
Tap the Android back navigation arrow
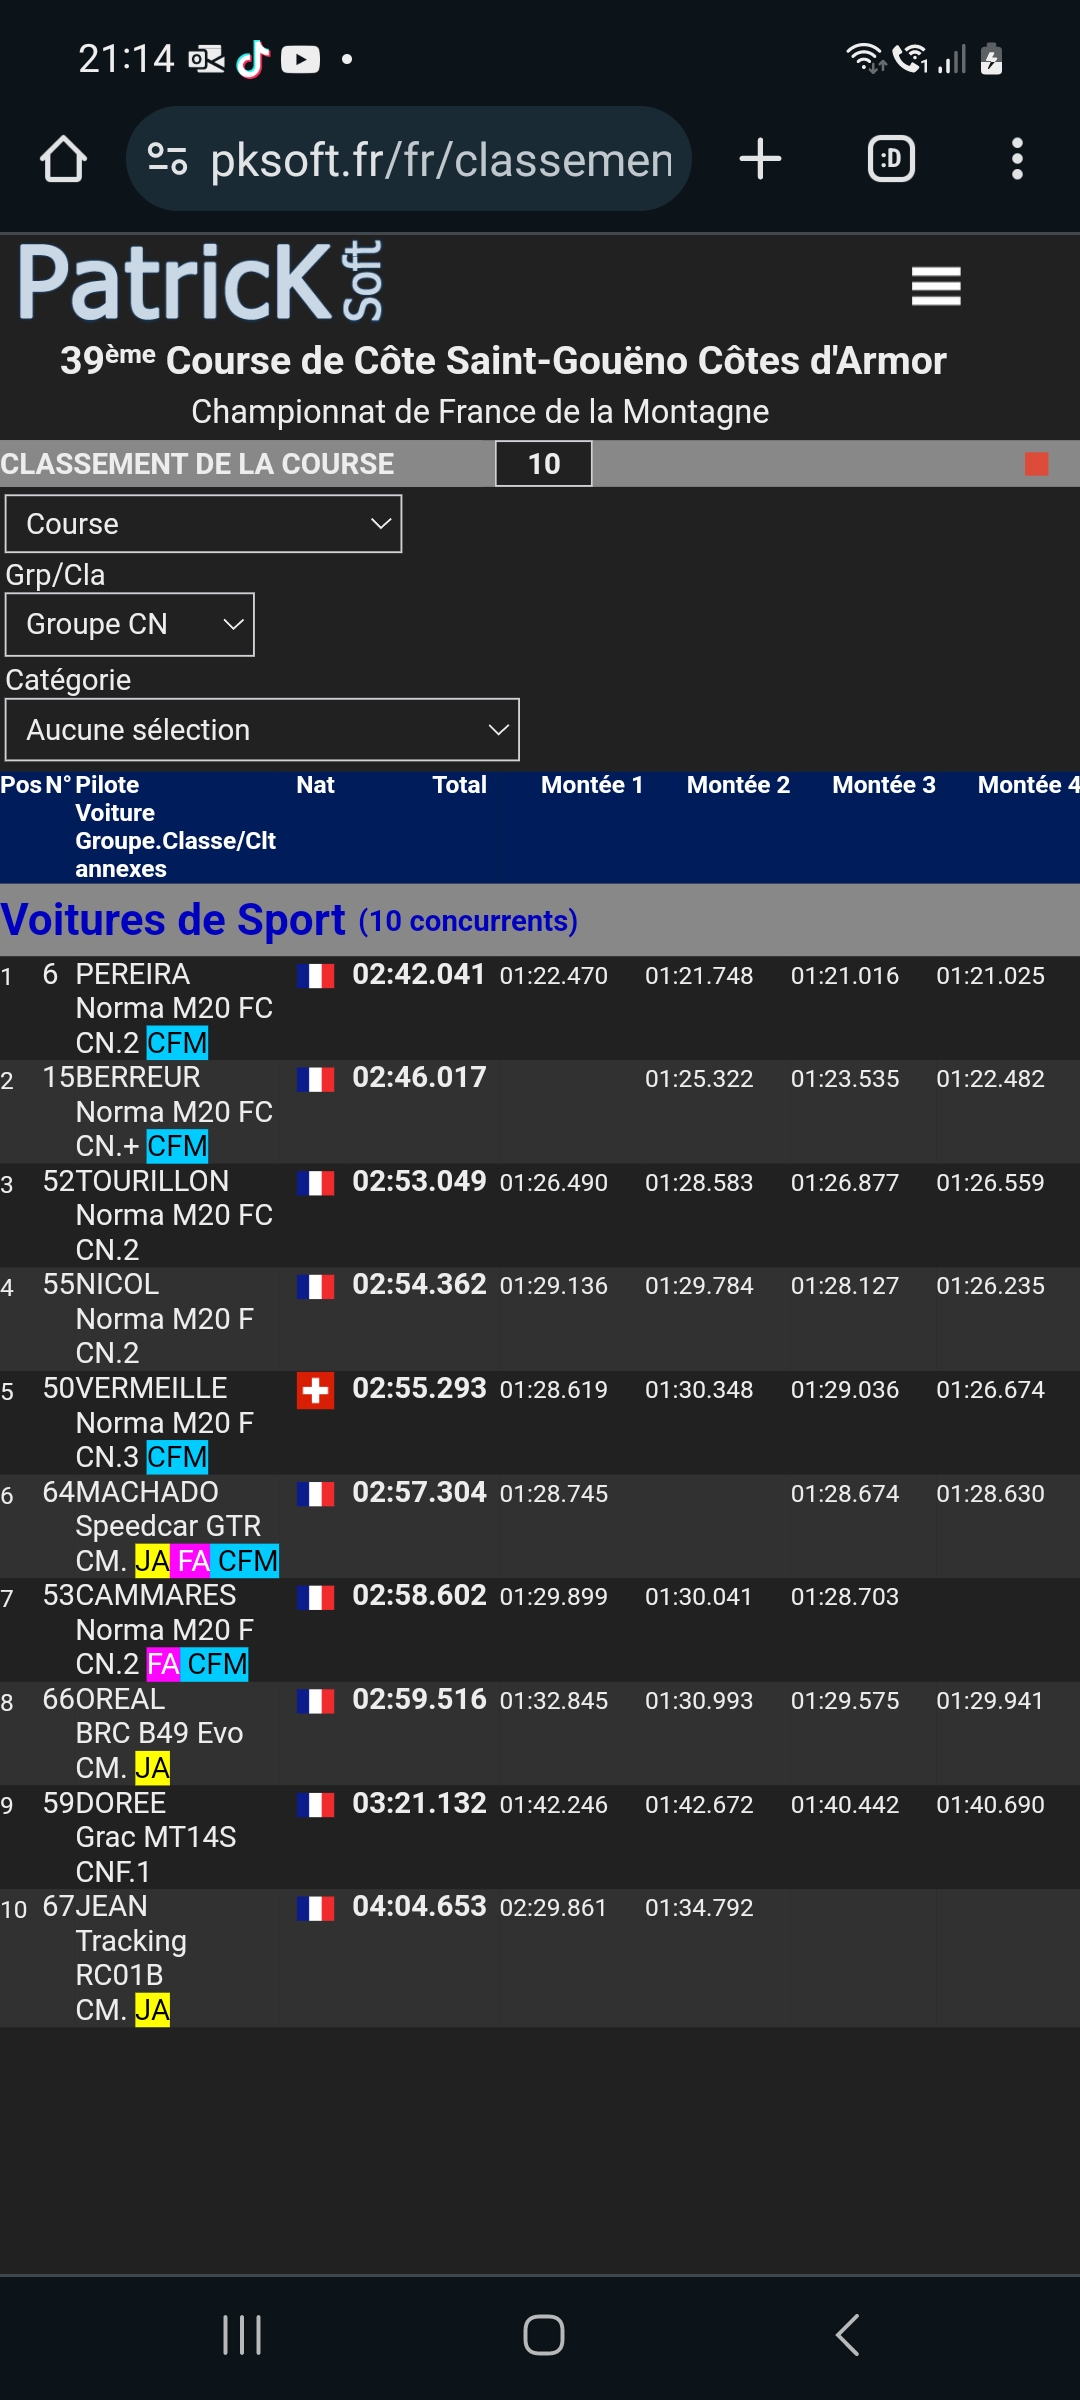coord(847,2335)
